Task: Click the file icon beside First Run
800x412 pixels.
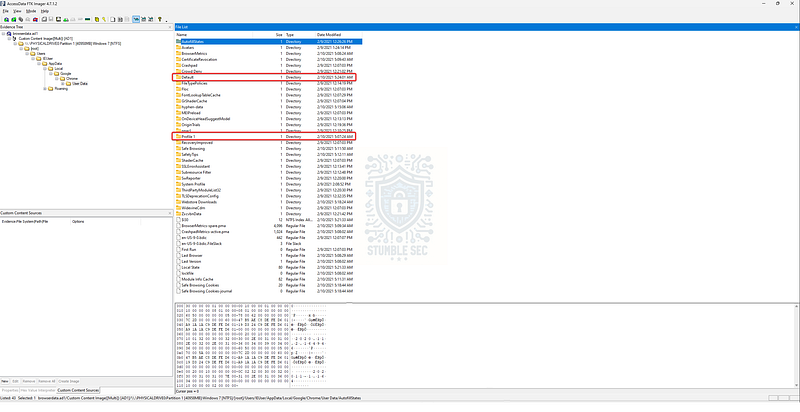Action: [179, 249]
